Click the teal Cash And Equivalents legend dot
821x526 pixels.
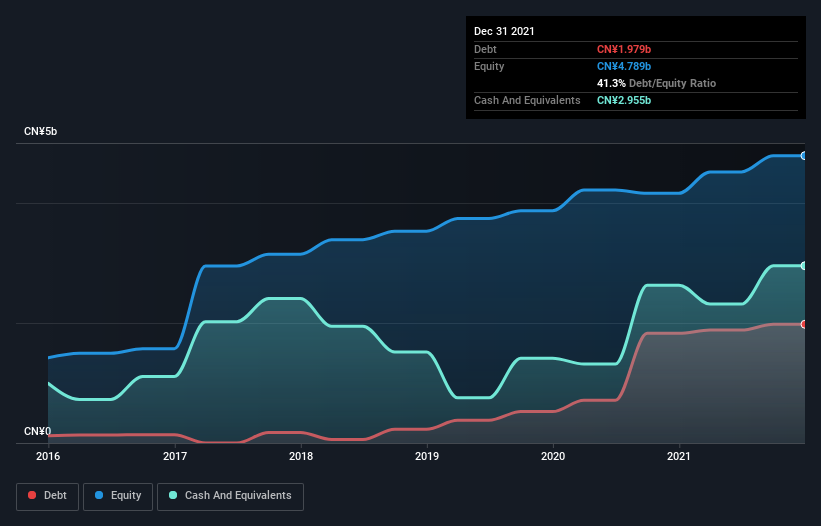pos(173,495)
